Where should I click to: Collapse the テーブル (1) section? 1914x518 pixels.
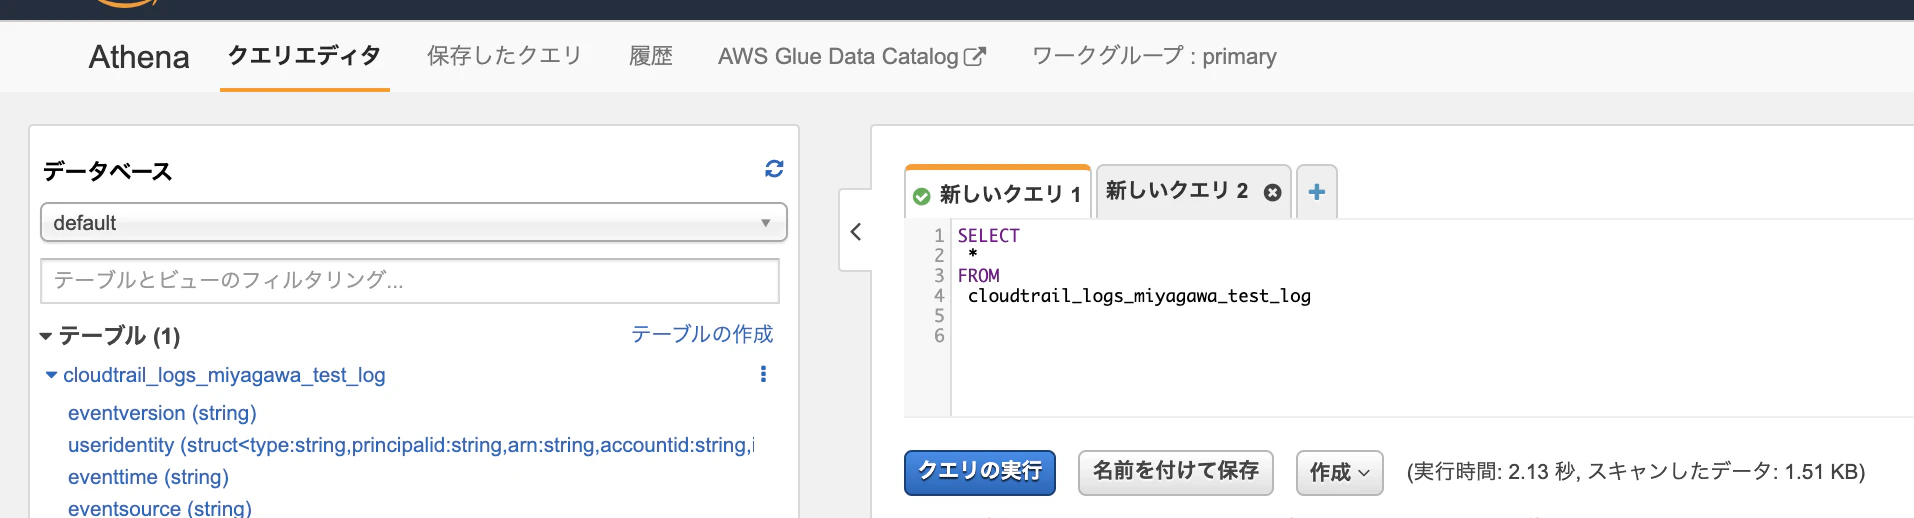tap(45, 336)
